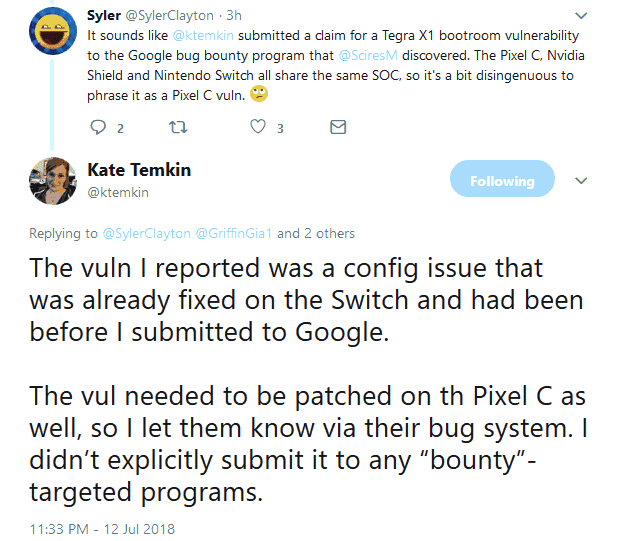
Task: Expand the chevron menu on Syler's tweet
Action: point(581,16)
